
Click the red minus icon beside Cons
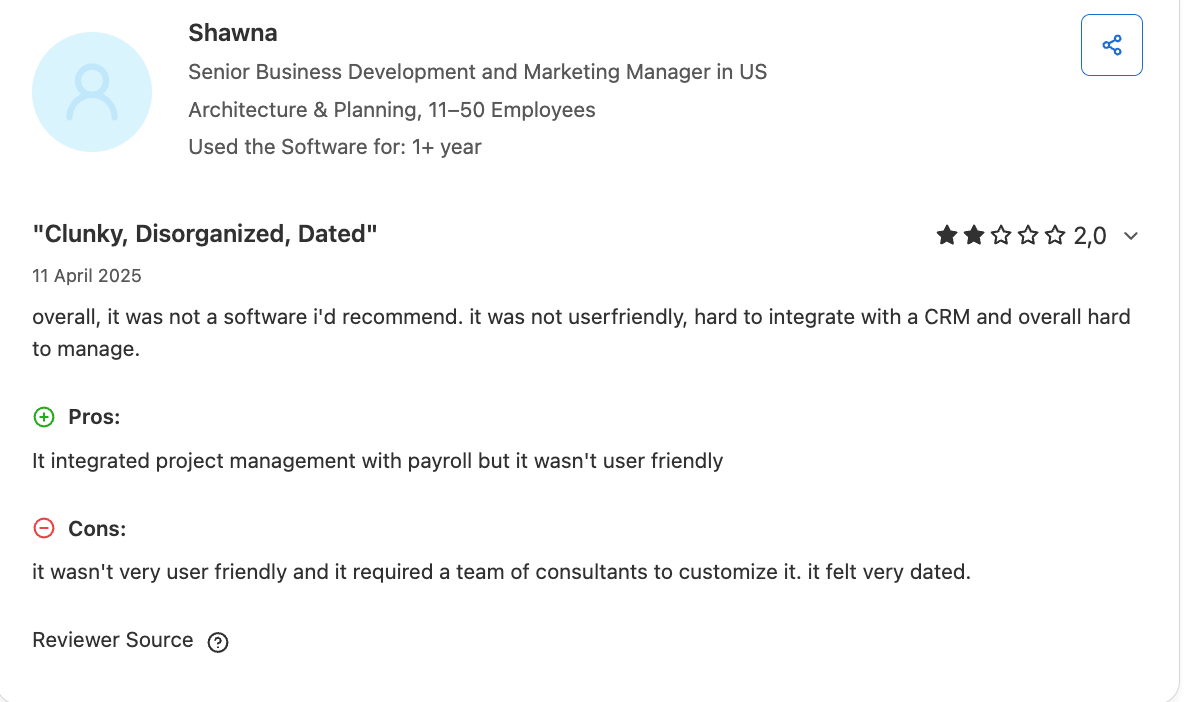[43, 528]
